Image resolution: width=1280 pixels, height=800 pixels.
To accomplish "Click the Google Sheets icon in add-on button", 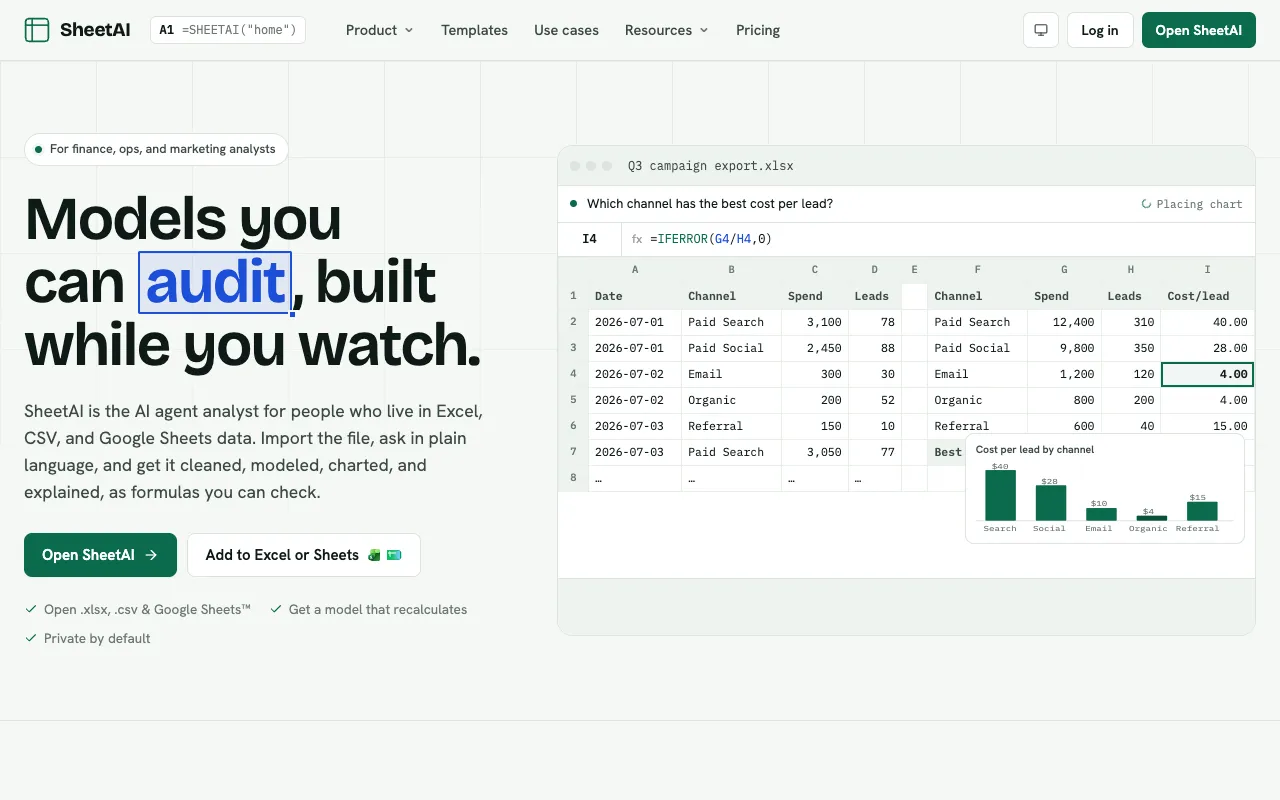I will click(394, 555).
